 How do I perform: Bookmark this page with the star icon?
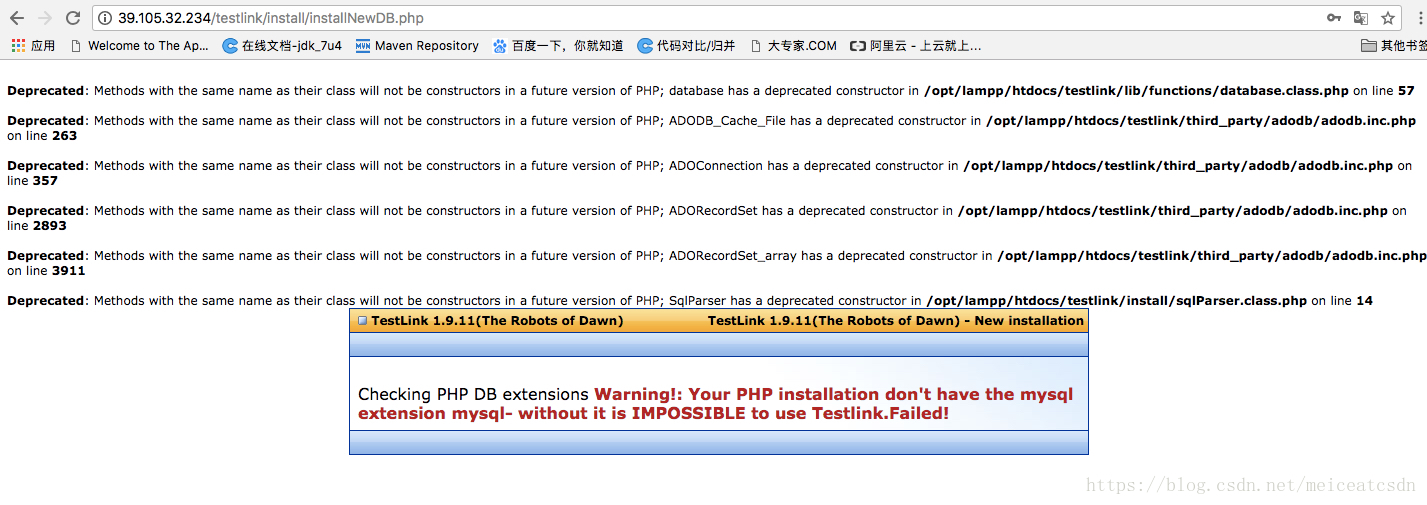[1388, 18]
